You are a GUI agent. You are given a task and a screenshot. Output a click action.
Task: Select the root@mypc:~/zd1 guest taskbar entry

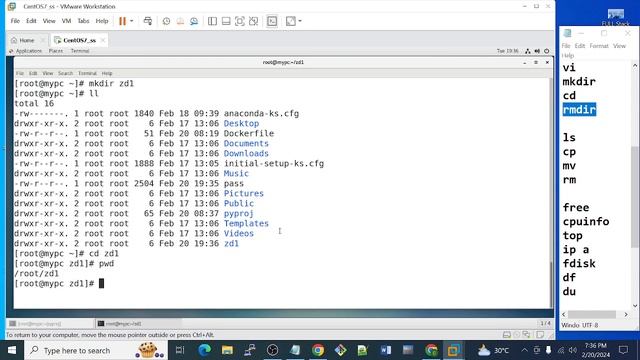(x=138, y=324)
